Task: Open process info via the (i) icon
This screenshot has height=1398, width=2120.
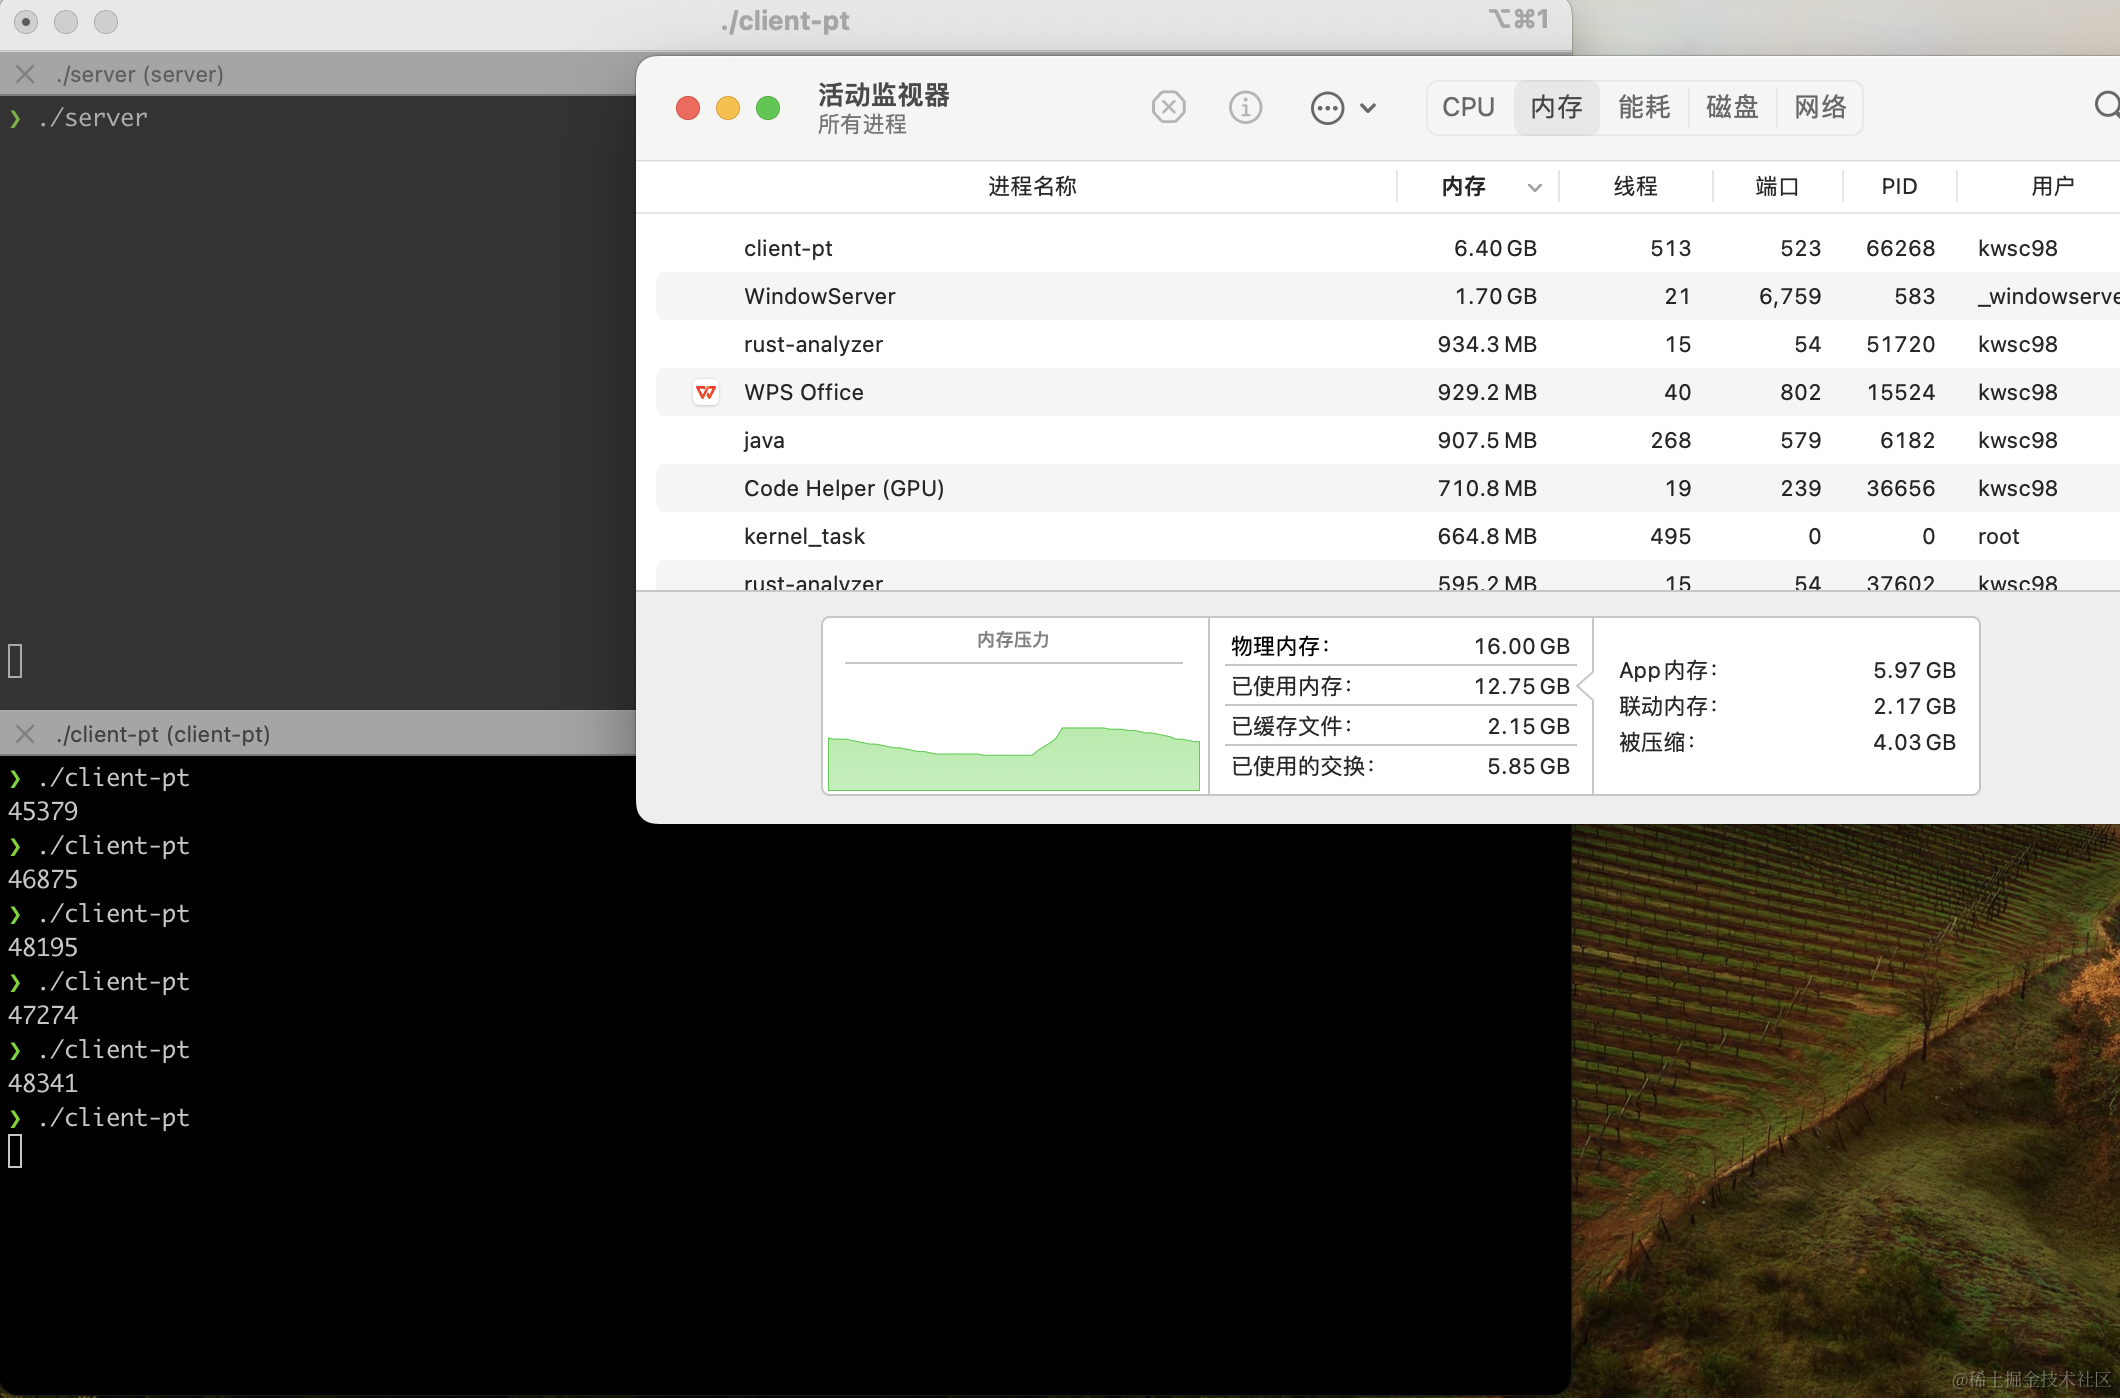Action: (x=1245, y=107)
